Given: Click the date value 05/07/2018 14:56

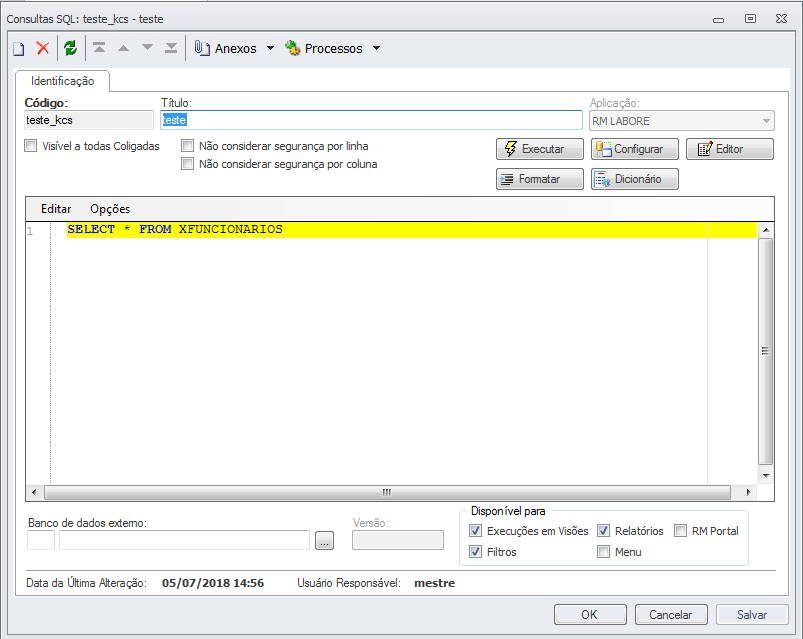Looking at the screenshot, I should [x=213, y=583].
